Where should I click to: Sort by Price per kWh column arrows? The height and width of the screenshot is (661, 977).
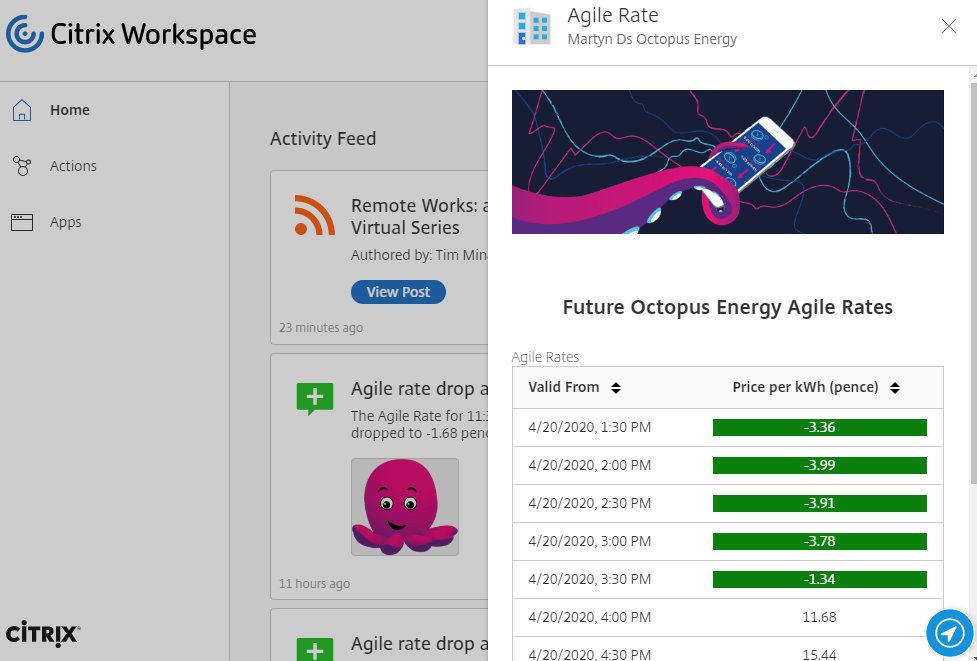(x=895, y=388)
